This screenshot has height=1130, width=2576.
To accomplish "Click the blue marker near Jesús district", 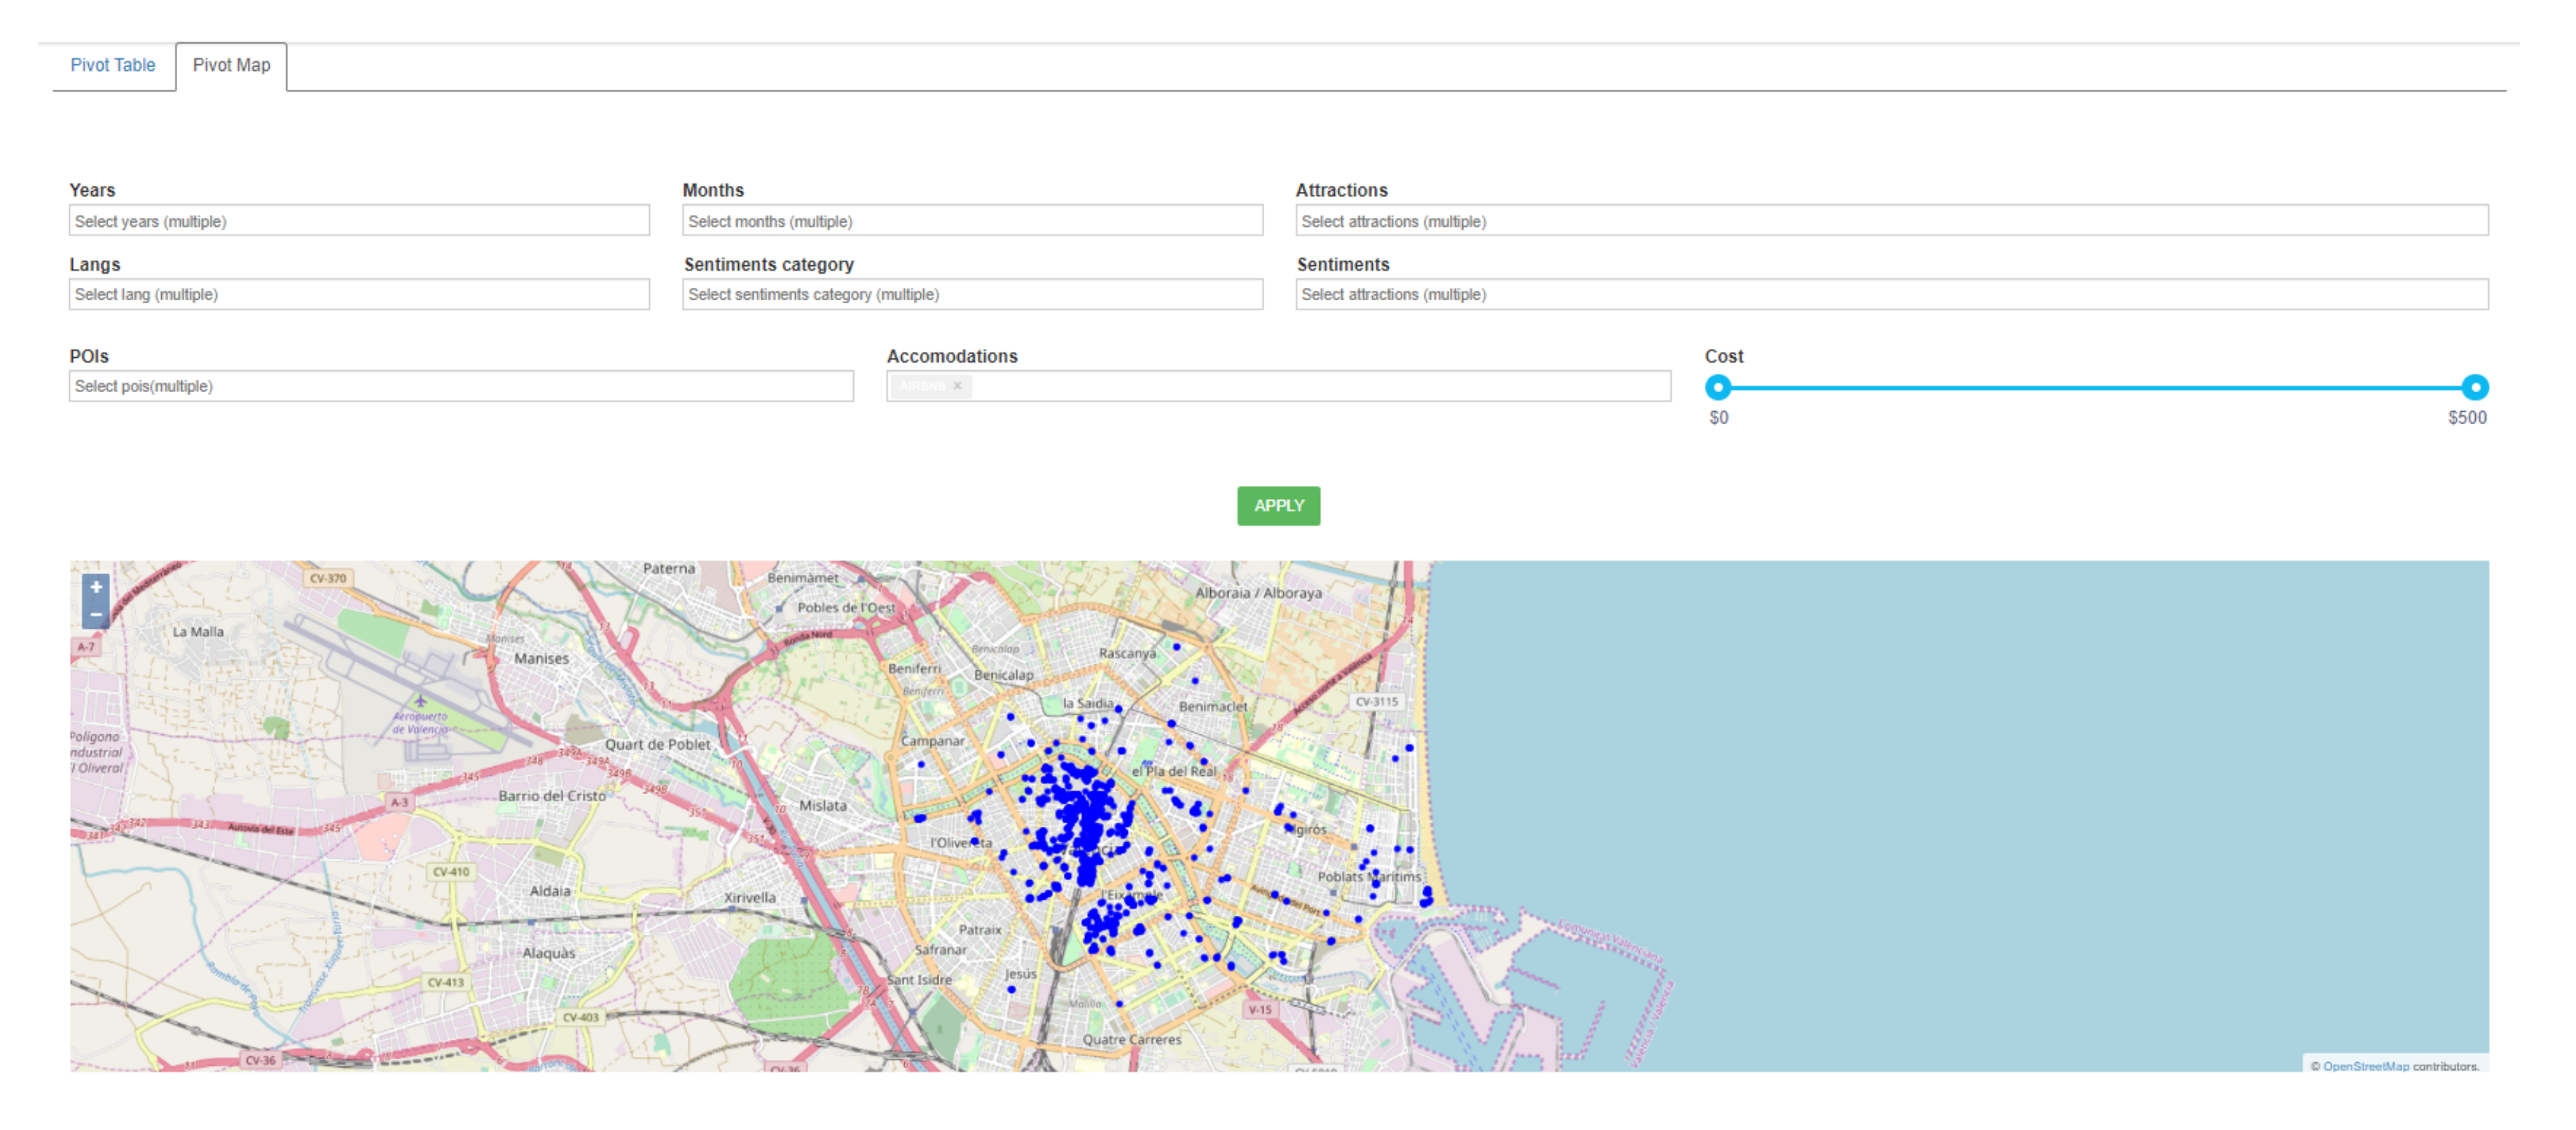I will pyautogui.click(x=1011, y=990).
